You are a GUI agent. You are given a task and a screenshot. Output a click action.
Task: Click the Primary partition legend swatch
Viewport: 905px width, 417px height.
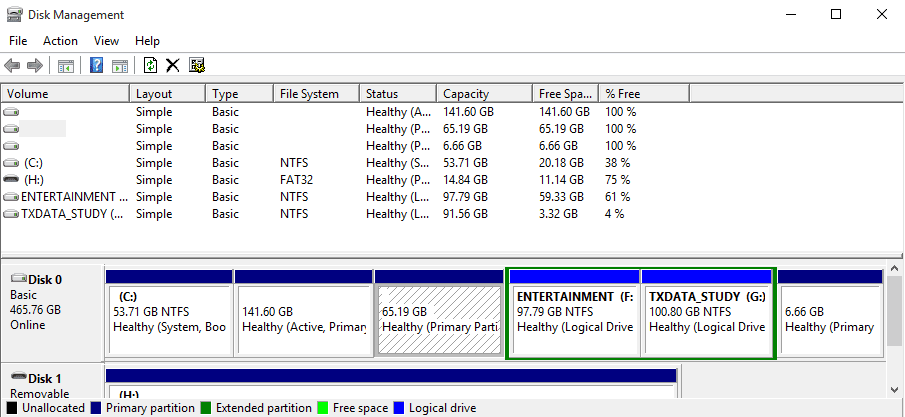tap(96, 408)
